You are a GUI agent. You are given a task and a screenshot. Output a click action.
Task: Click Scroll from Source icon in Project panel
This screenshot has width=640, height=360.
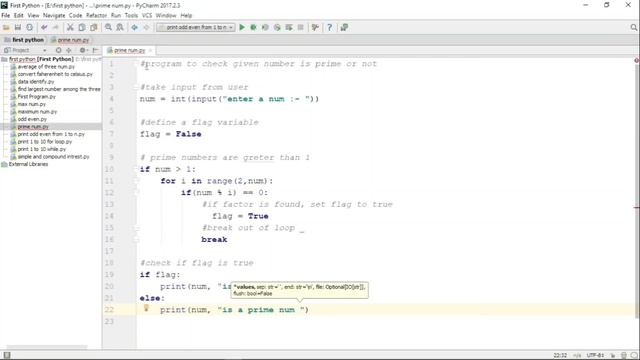[x=58, y=50]
